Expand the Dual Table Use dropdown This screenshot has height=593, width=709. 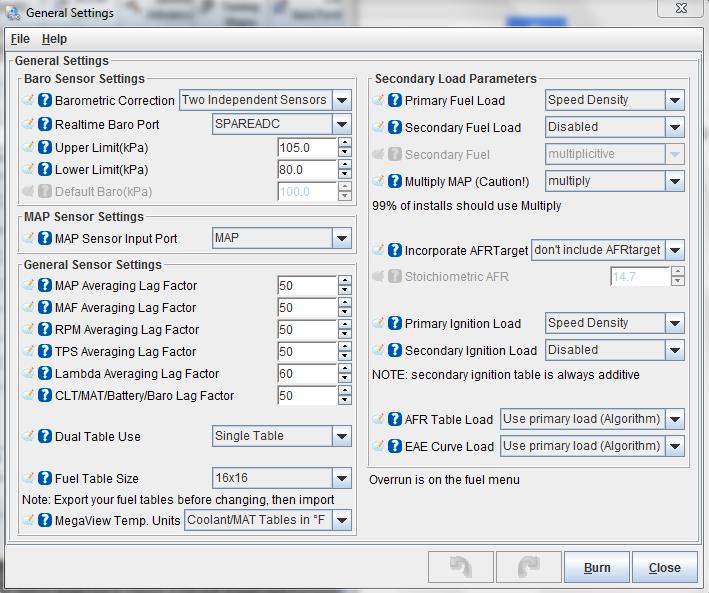click(342, 436)
